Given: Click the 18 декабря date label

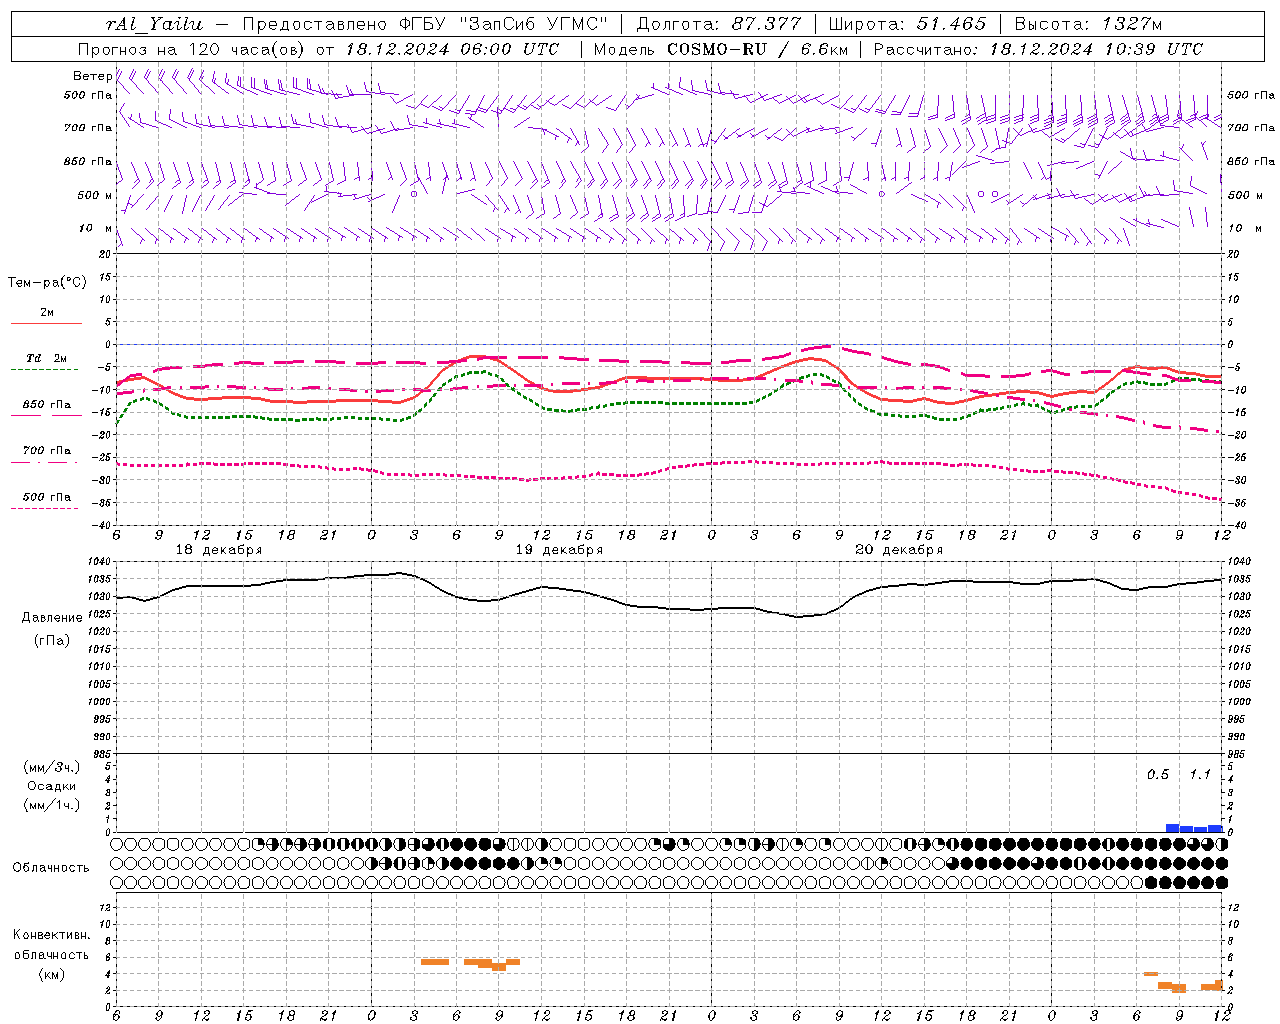Looking at the screenshot, I should pyautogui.click(x=219, y=550).
